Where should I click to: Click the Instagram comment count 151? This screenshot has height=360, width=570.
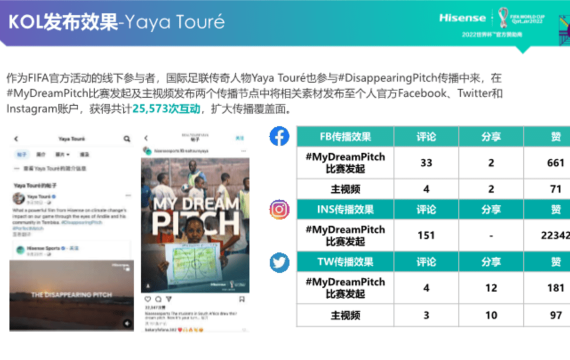tap(426, 235)
